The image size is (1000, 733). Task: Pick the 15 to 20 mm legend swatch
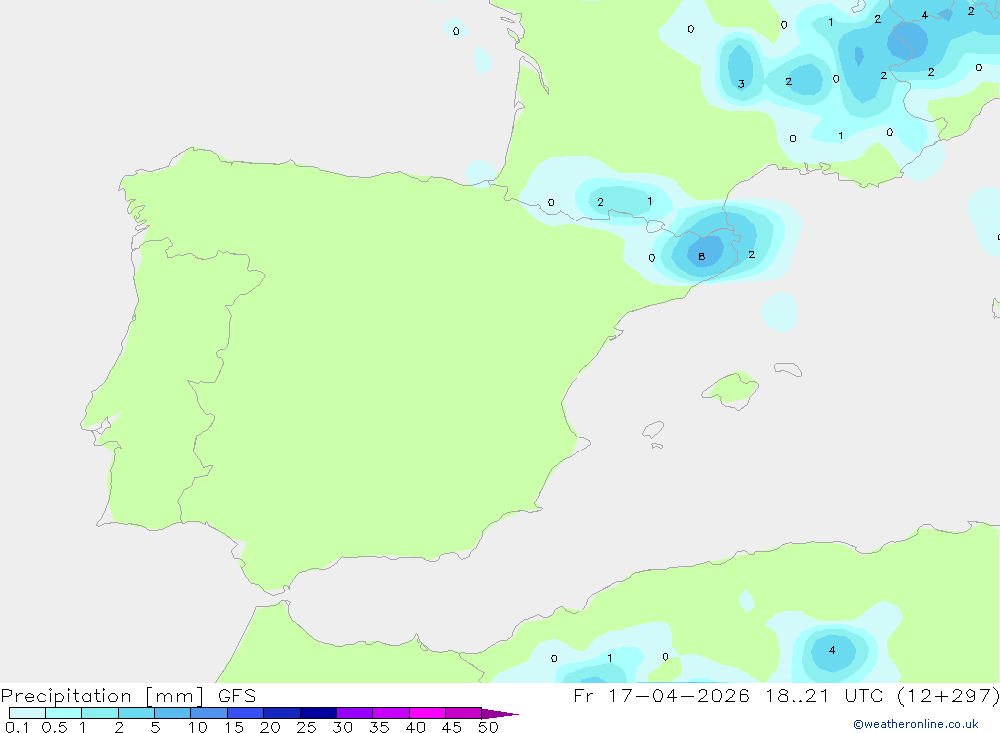(246, 713)
